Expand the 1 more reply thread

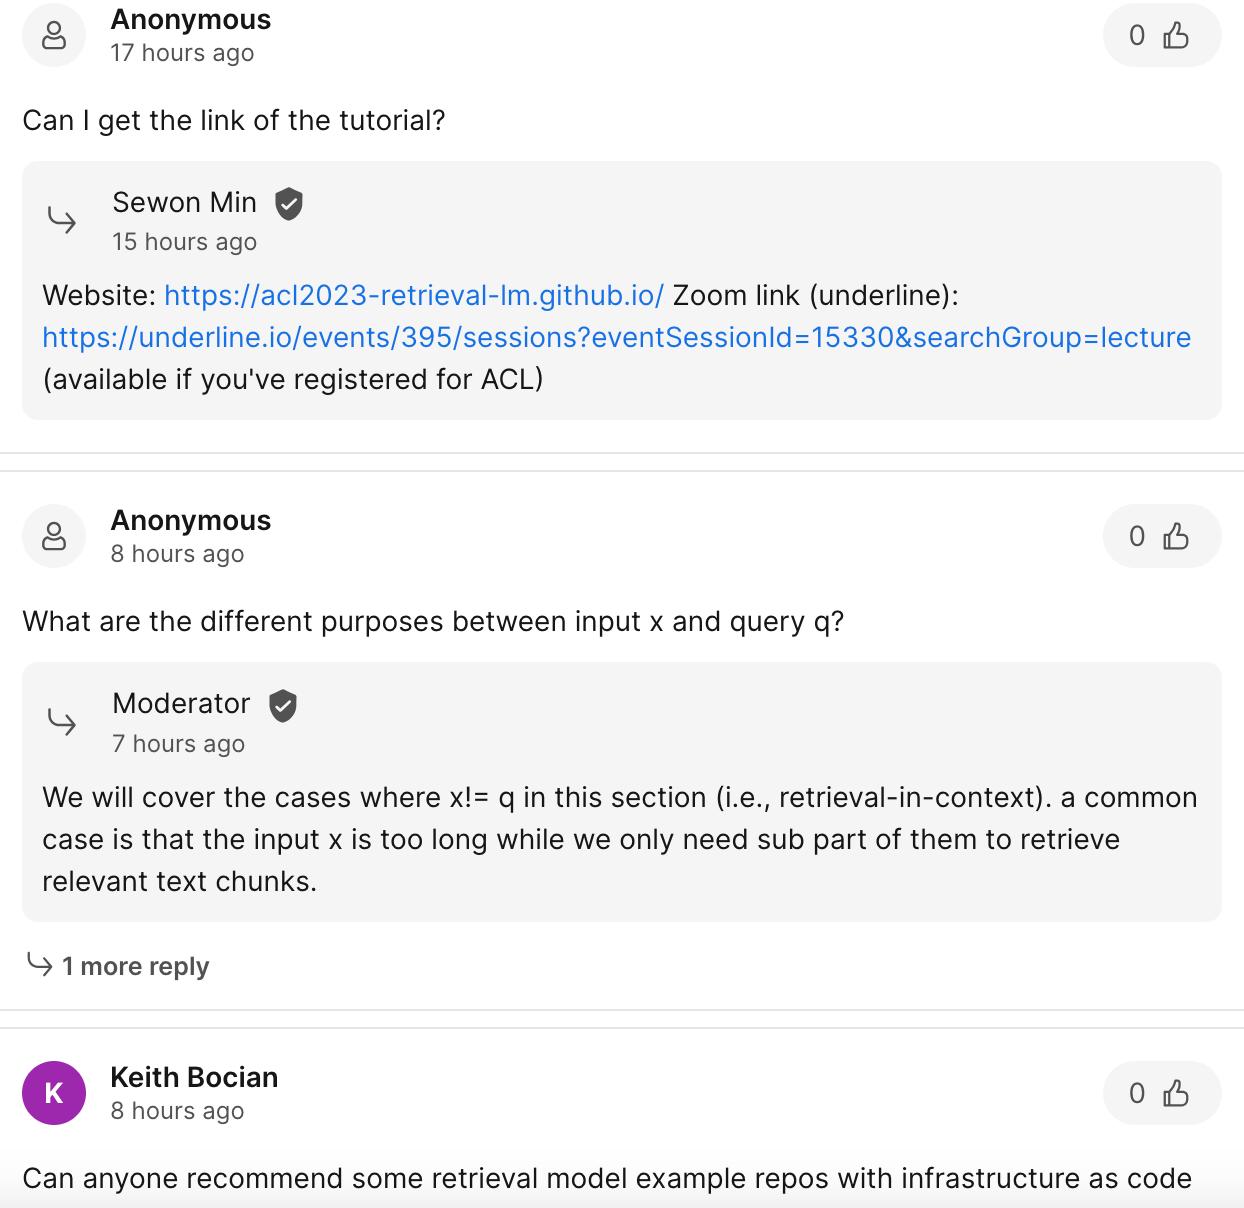[135, 966]
